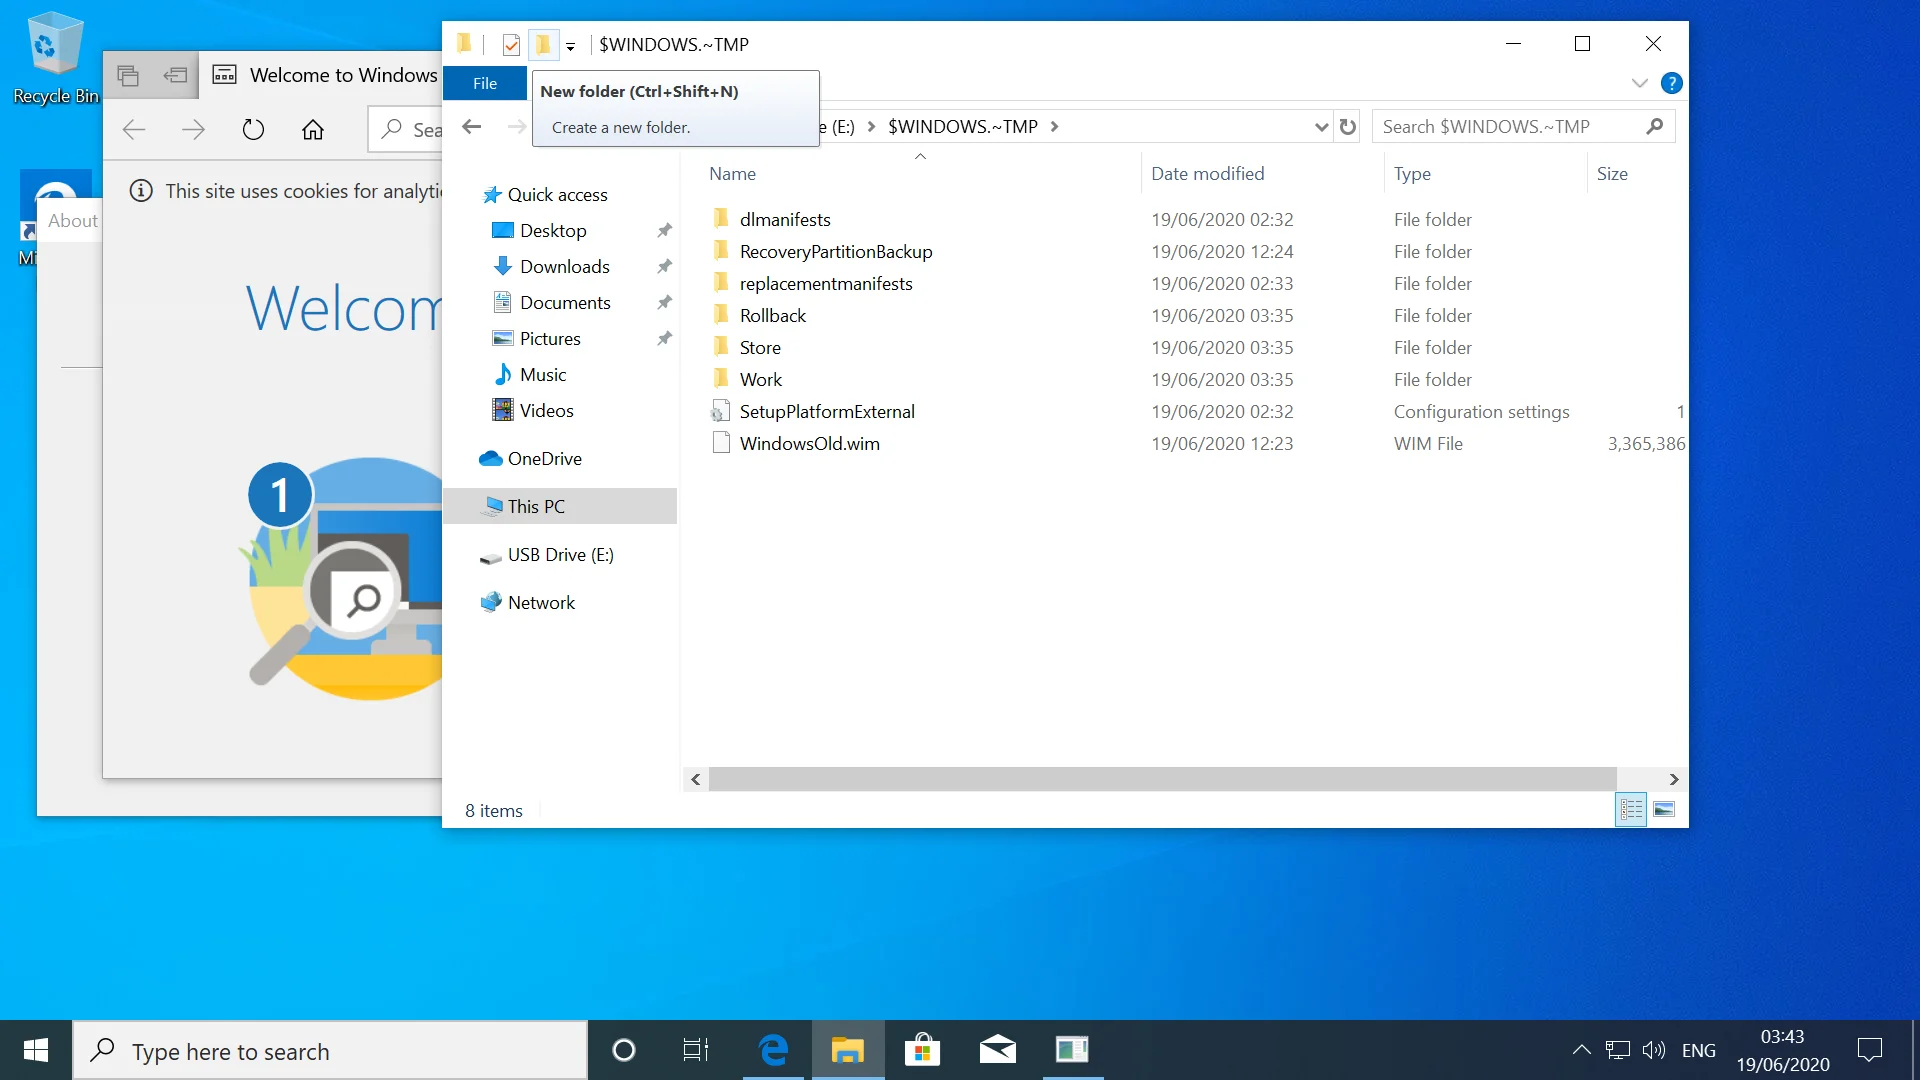This screenshot has height=1080, width=1920.
Task: Select SetupPlatformExternal configuration file
Action: click(x=827, y=411)
